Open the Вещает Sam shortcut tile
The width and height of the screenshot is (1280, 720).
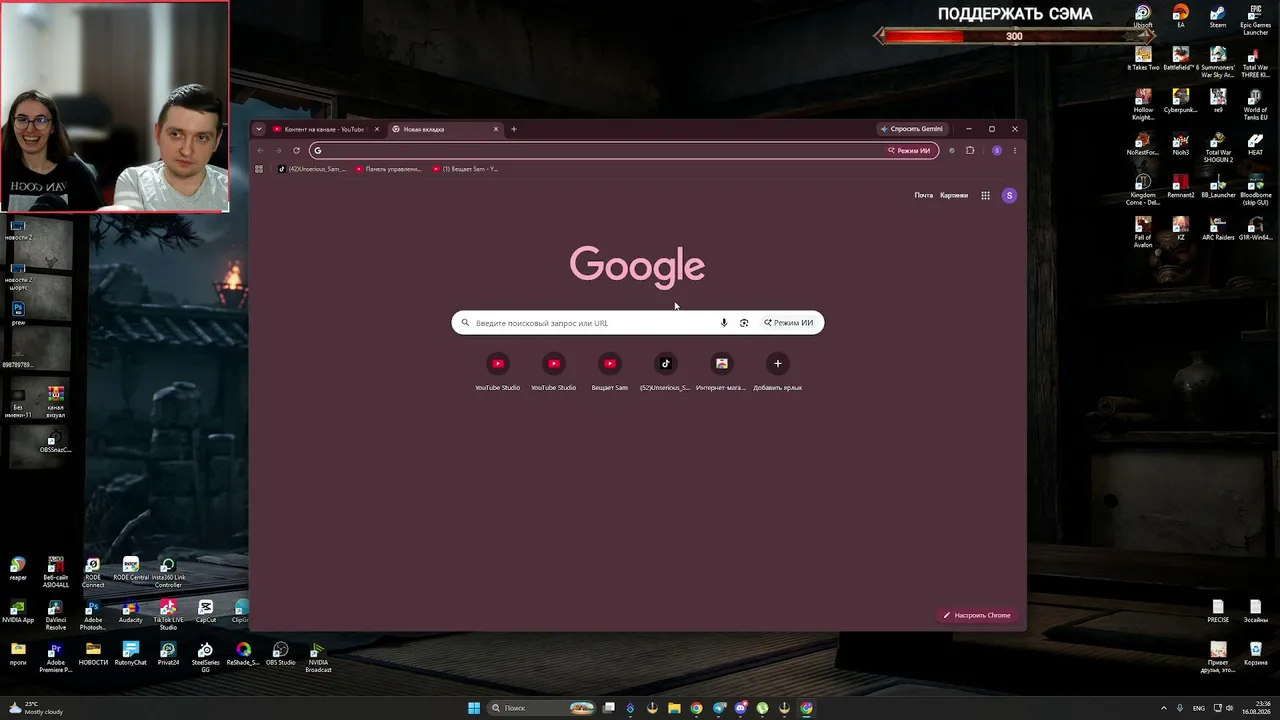[609, 371]
